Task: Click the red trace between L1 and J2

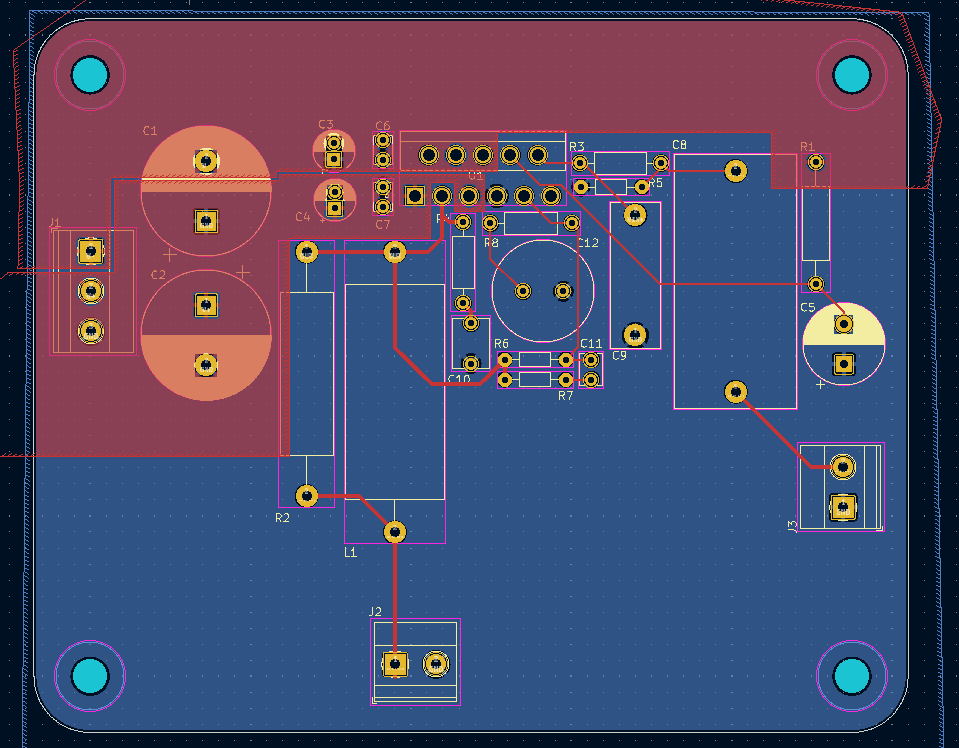Action: 394,596
